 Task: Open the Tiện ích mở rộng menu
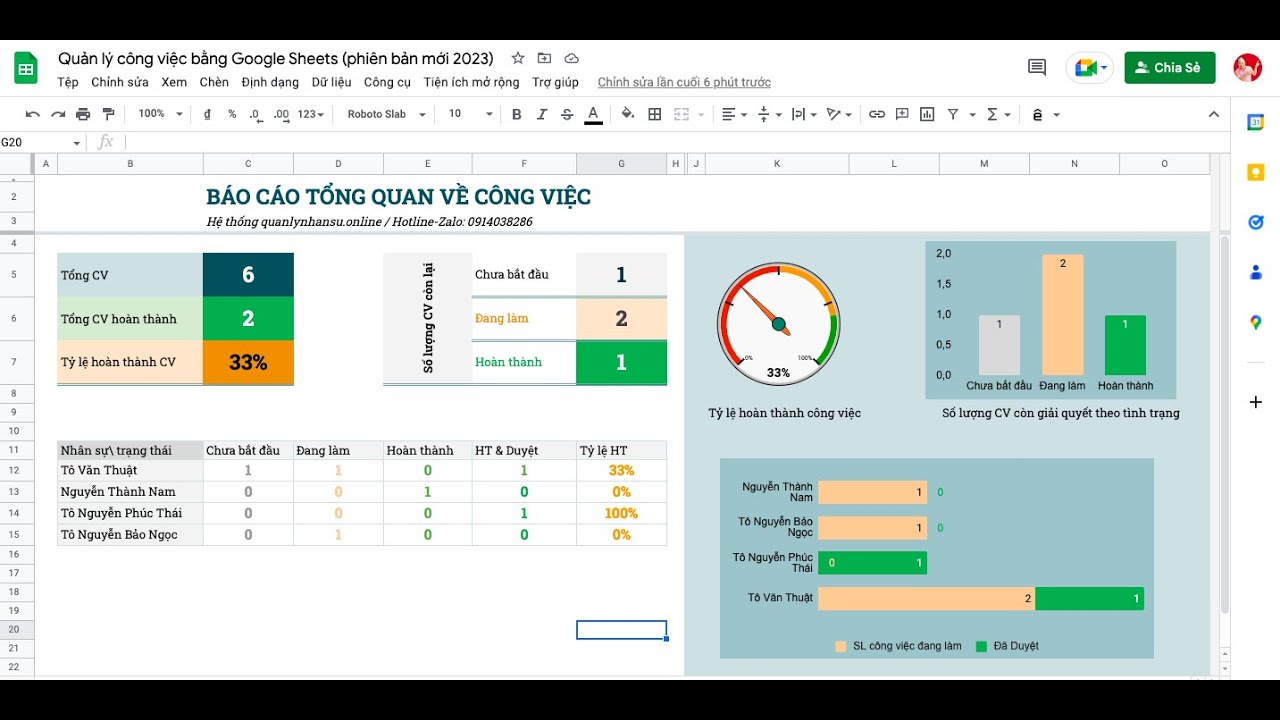(471, 82)
